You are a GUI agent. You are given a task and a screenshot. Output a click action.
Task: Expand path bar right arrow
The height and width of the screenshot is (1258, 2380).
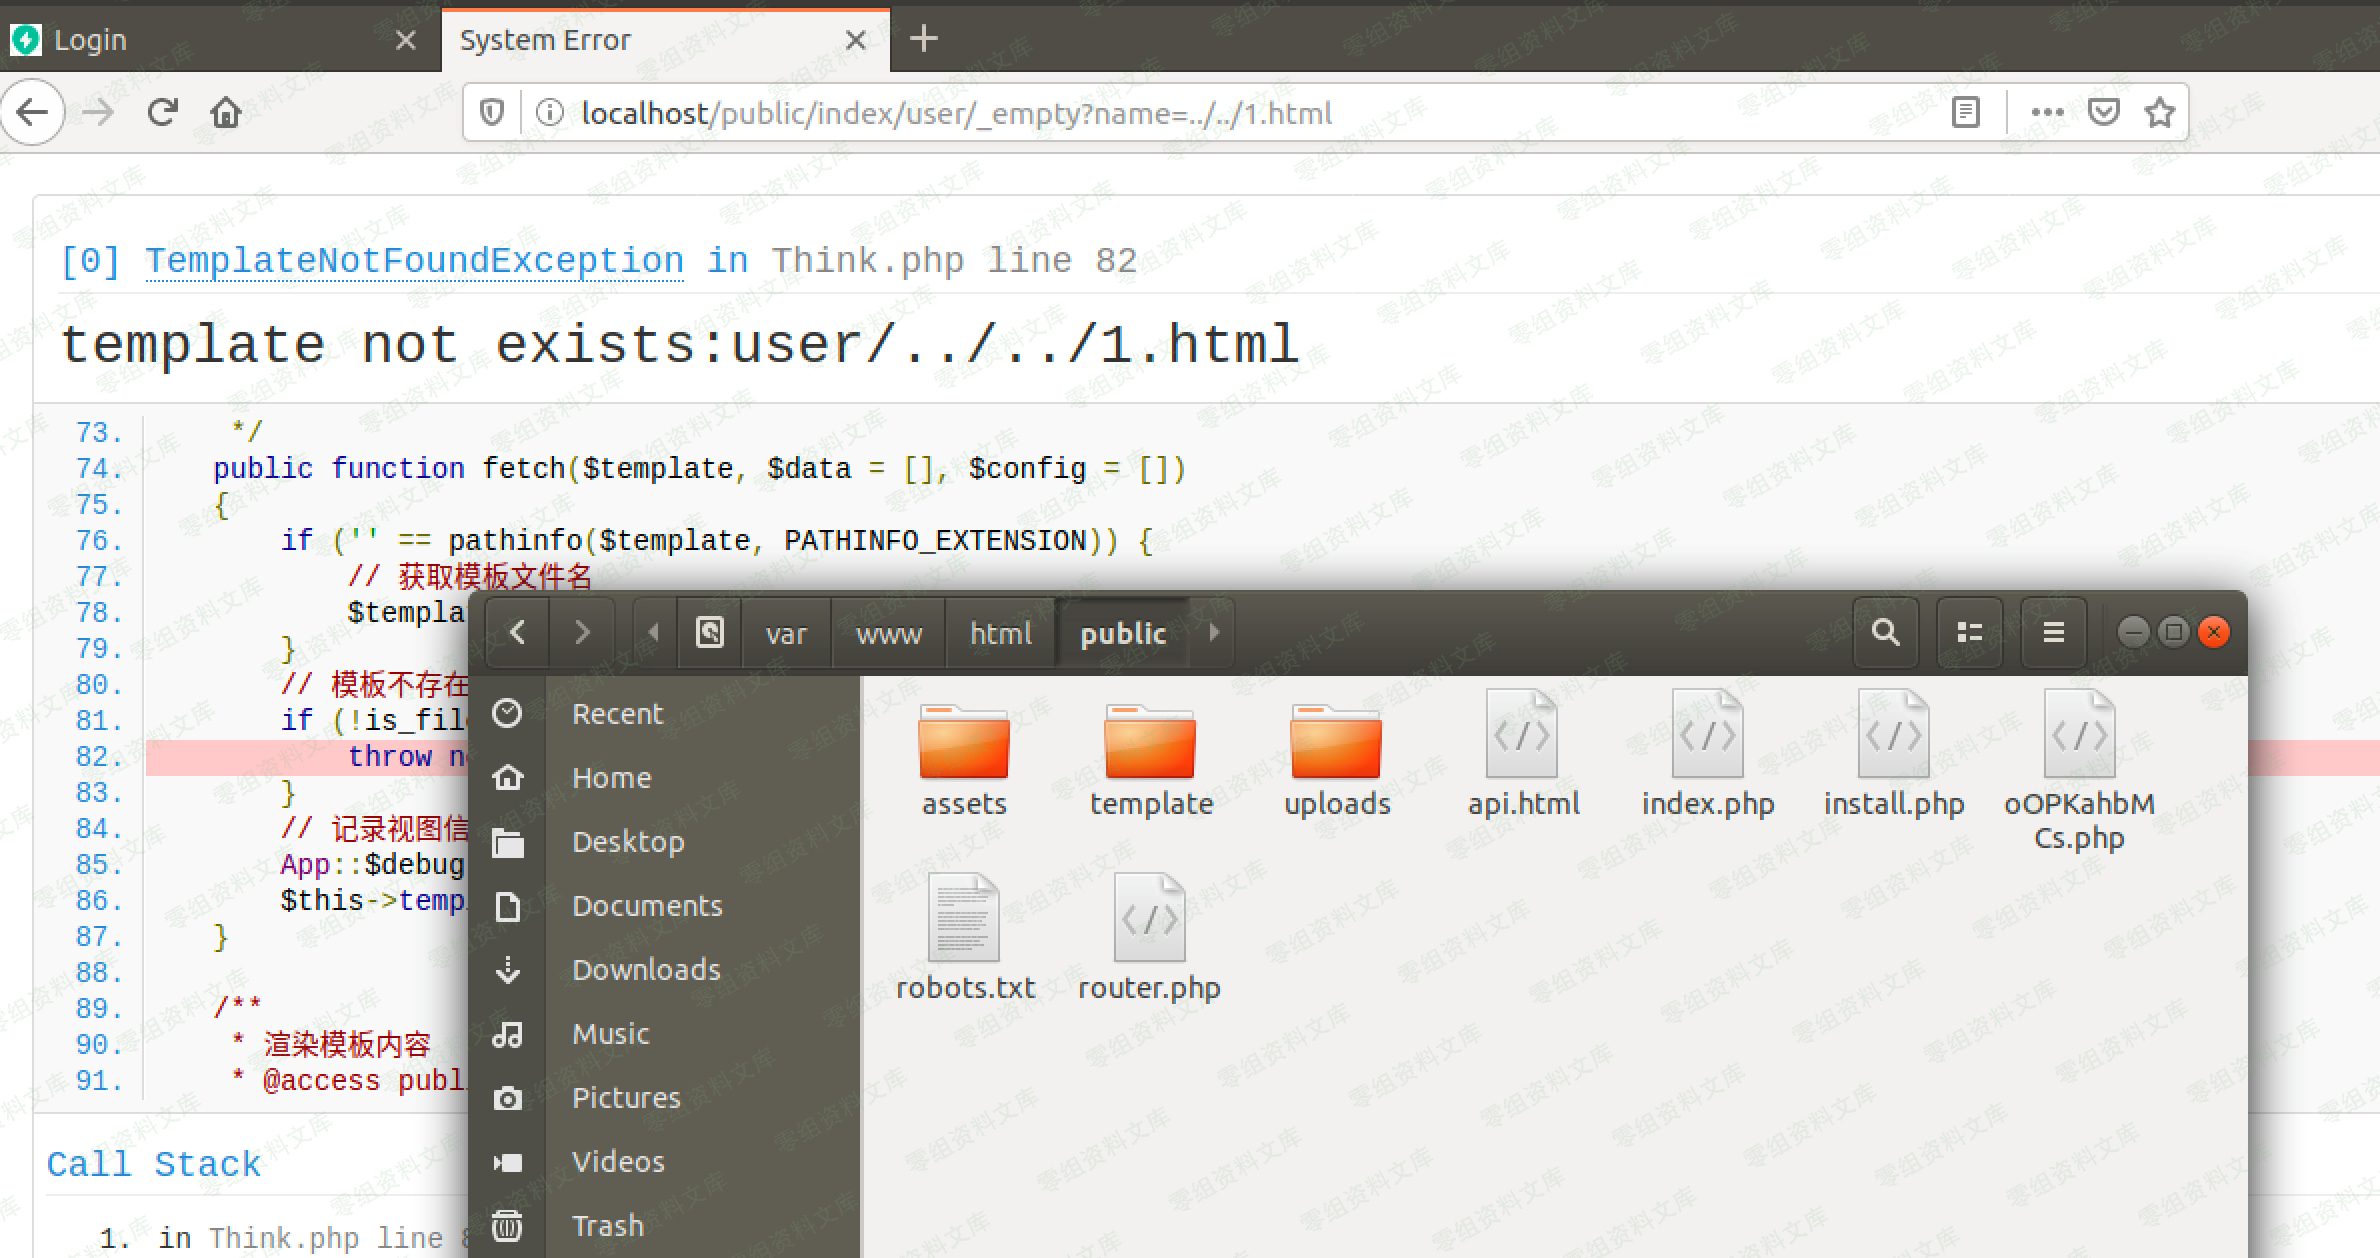tap(1214, 632)
